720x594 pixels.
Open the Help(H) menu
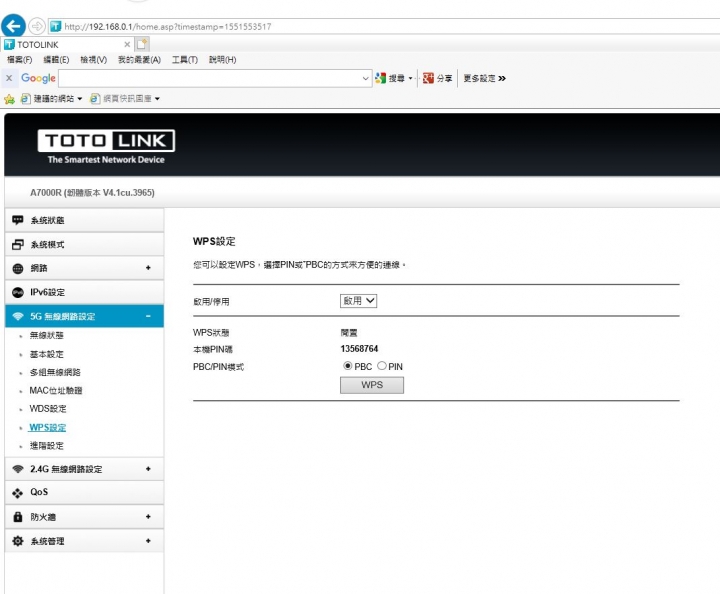click(x=222, y=60)
